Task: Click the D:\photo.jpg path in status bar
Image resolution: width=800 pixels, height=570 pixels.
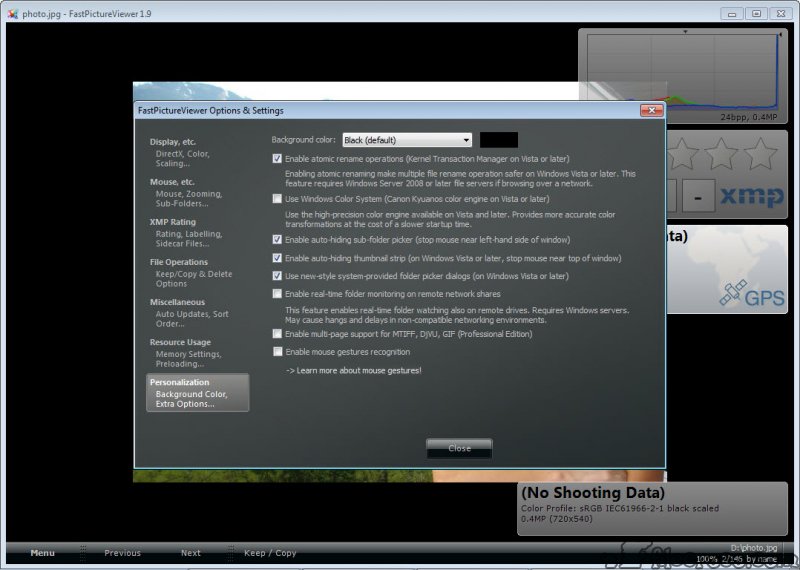Action: tap(754, 548)
